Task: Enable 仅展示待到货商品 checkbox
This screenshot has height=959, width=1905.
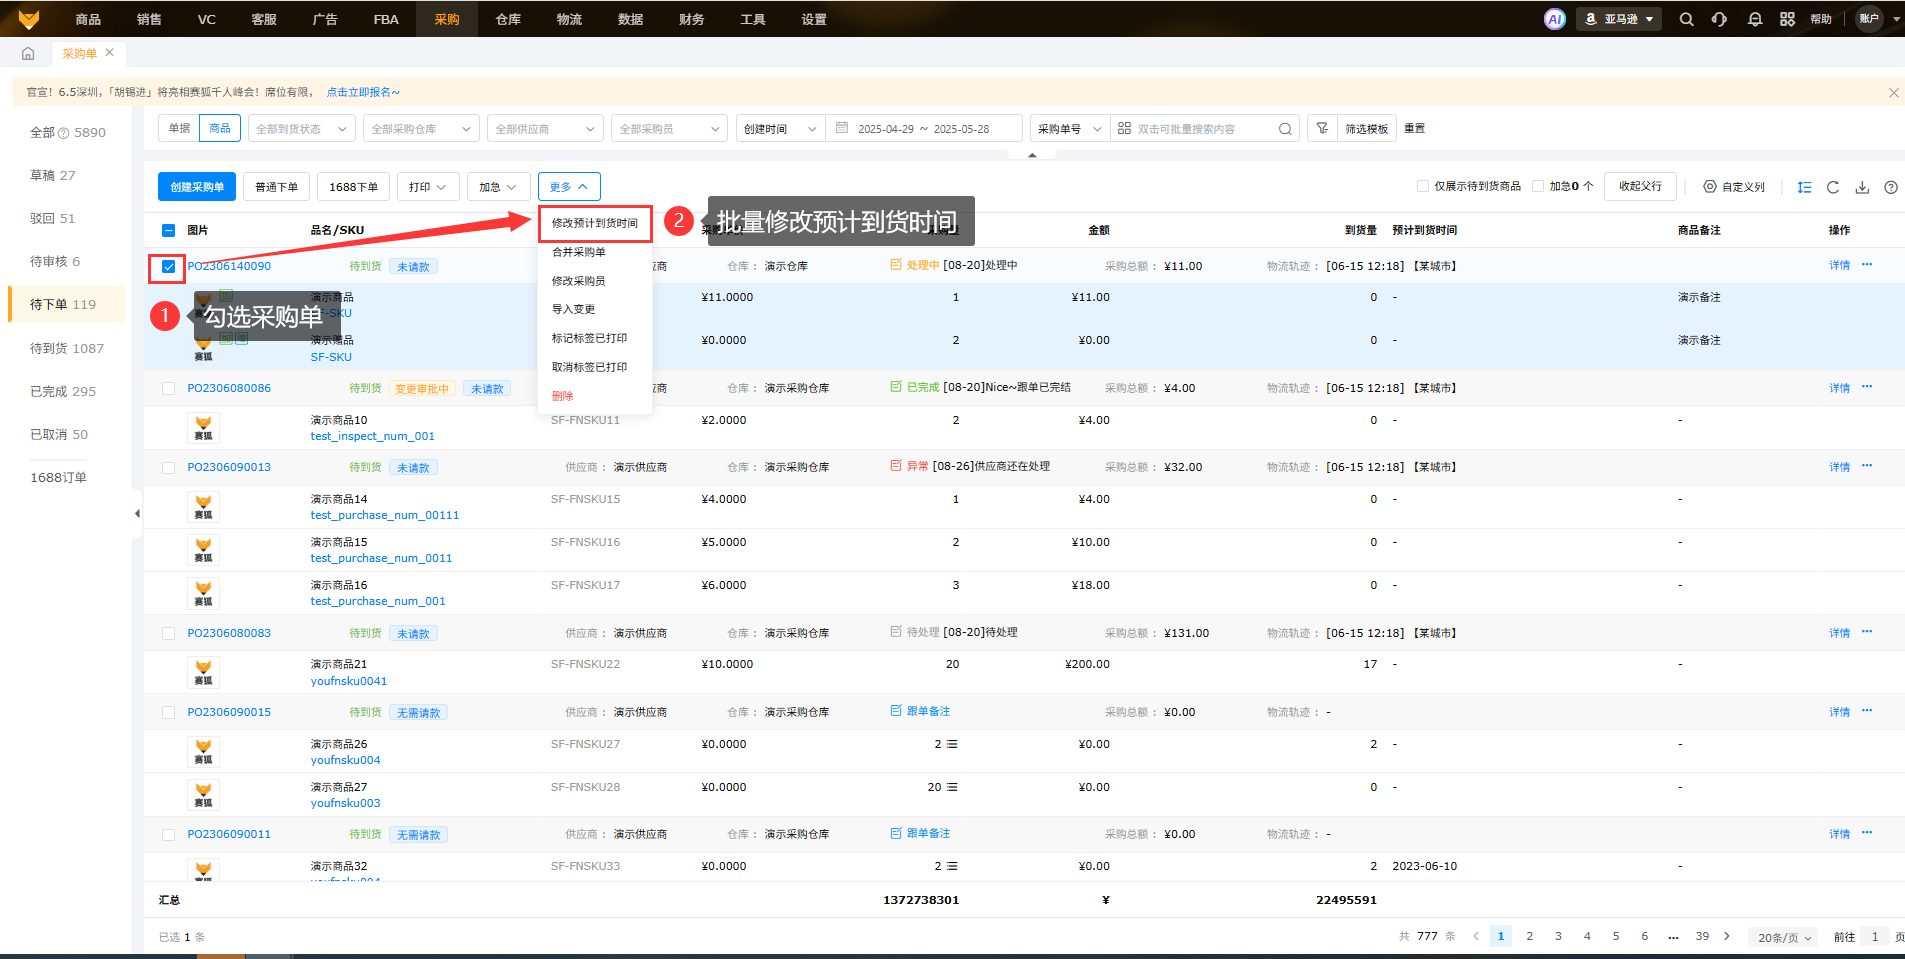Action: point(1423,186)
